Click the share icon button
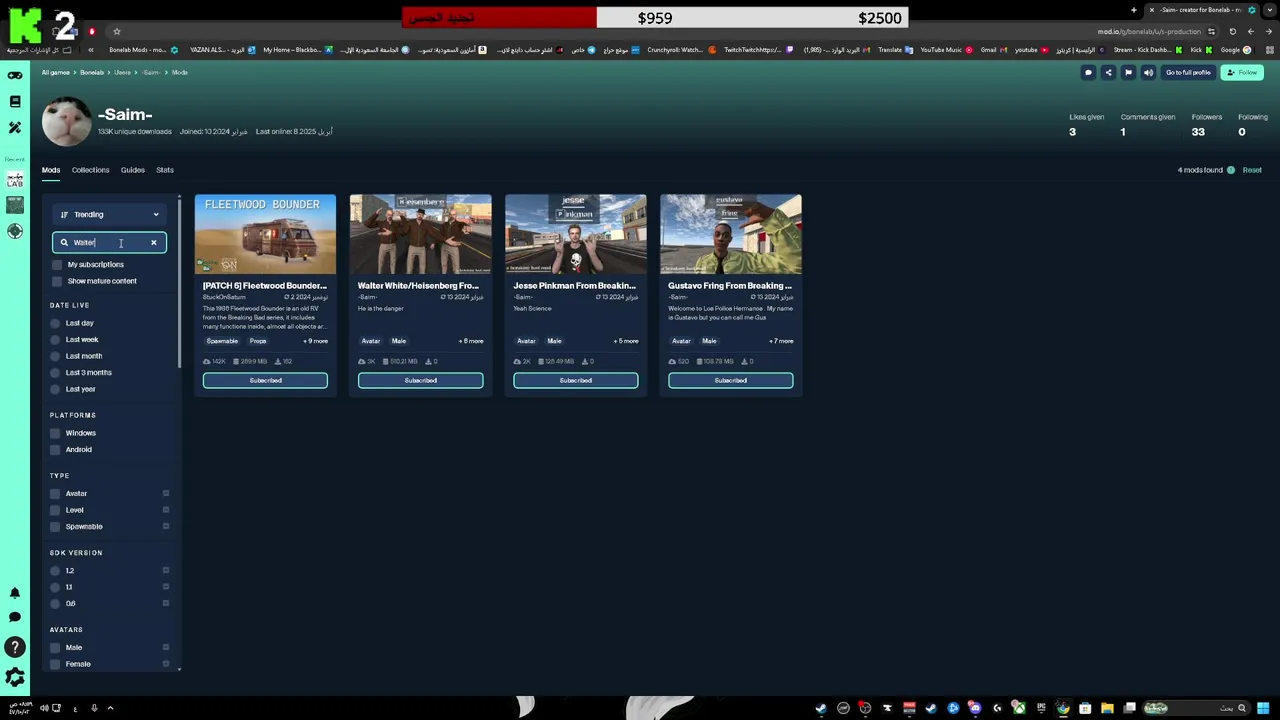 click(x=1108, y=72)
